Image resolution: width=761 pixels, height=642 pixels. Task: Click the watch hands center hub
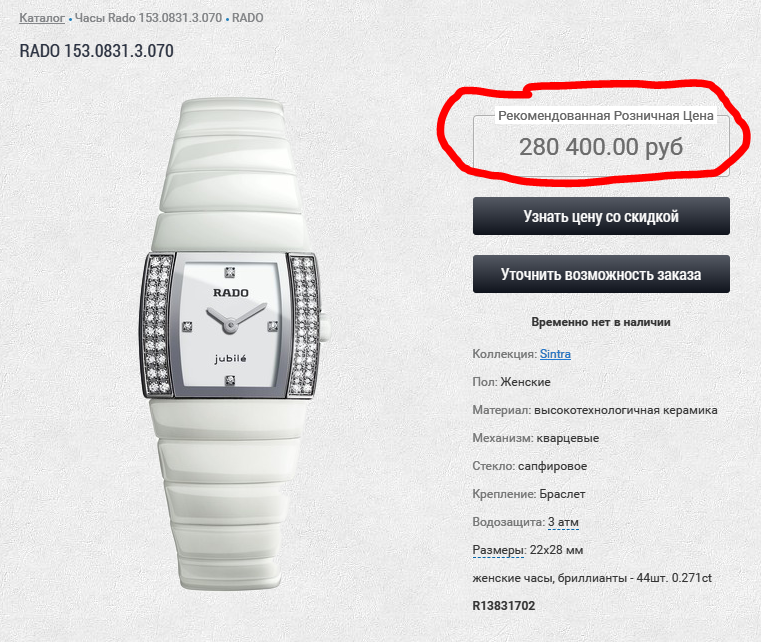230,325
